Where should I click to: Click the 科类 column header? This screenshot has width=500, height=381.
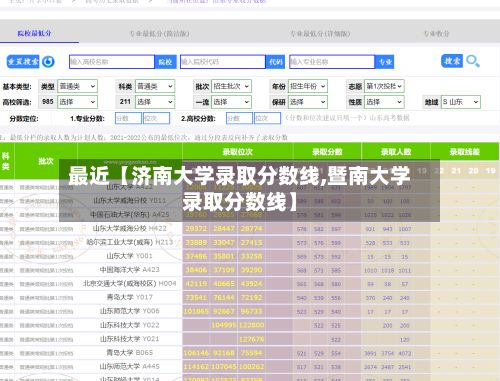point(6,161)
